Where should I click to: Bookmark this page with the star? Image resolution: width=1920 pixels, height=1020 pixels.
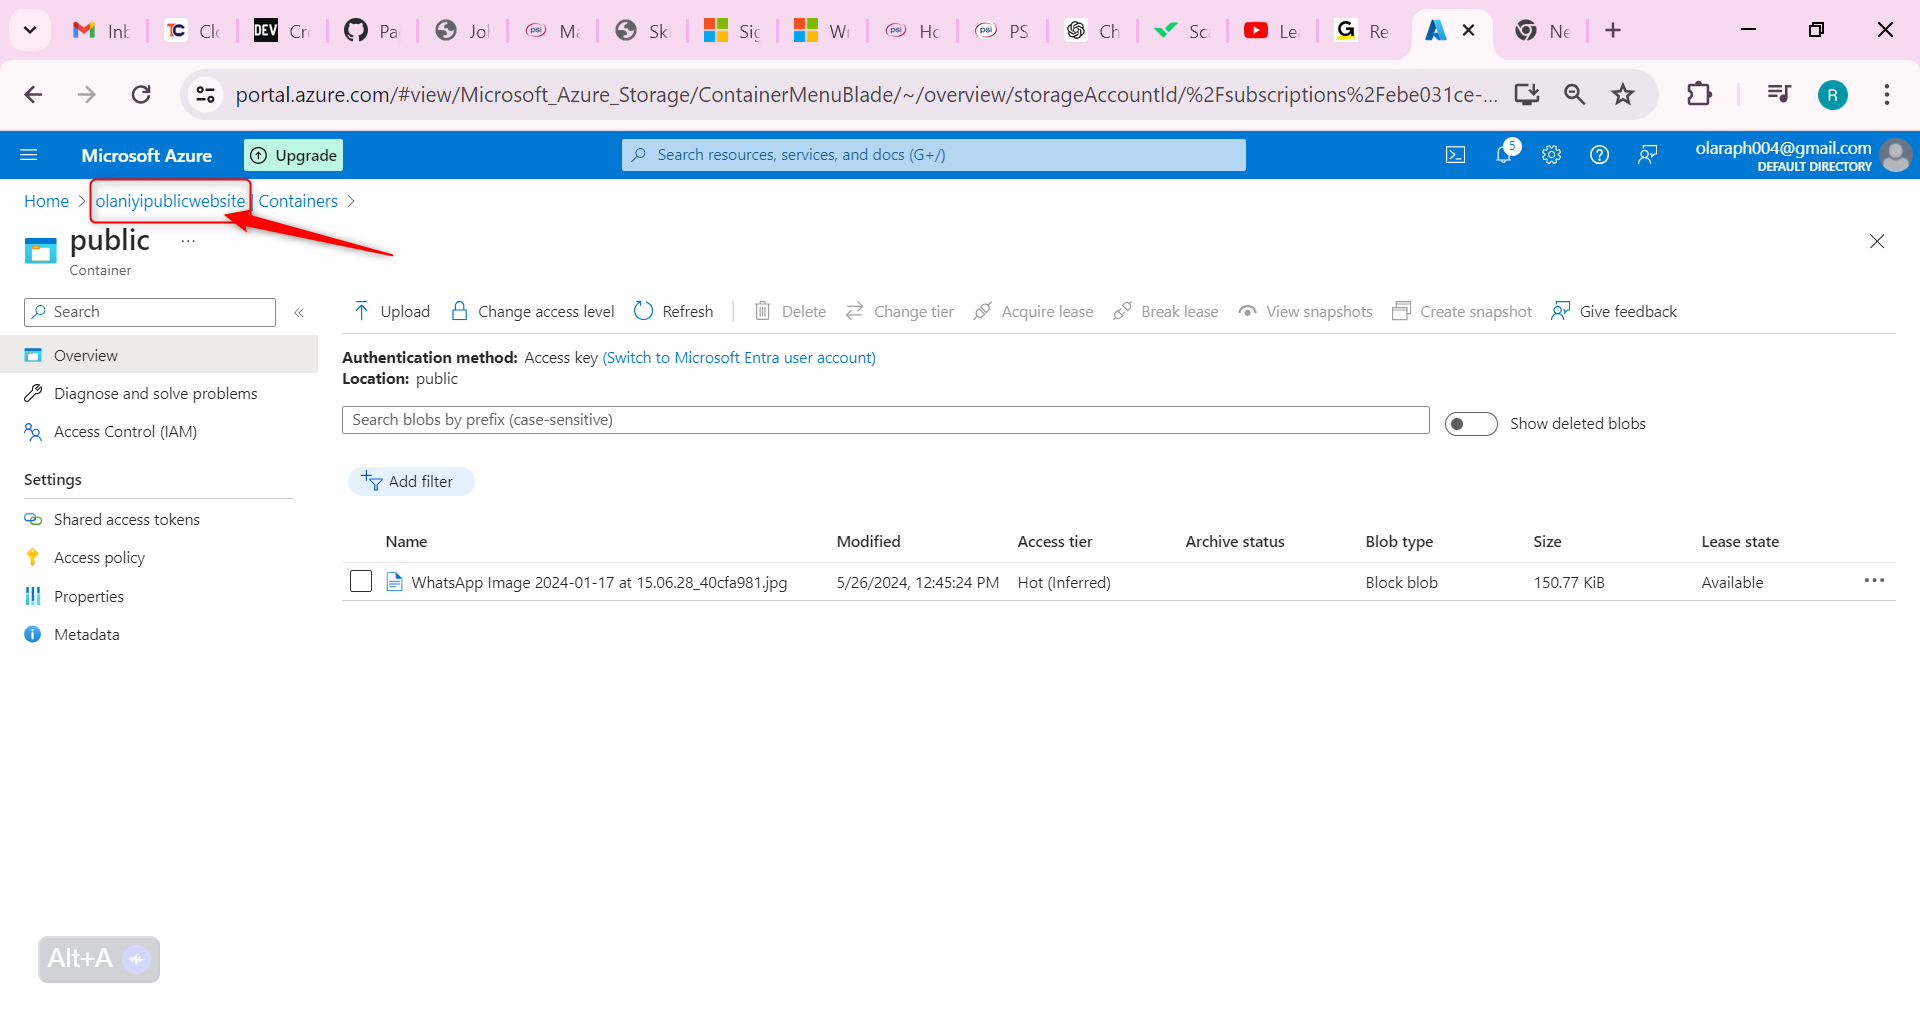tap(1623, 94)
